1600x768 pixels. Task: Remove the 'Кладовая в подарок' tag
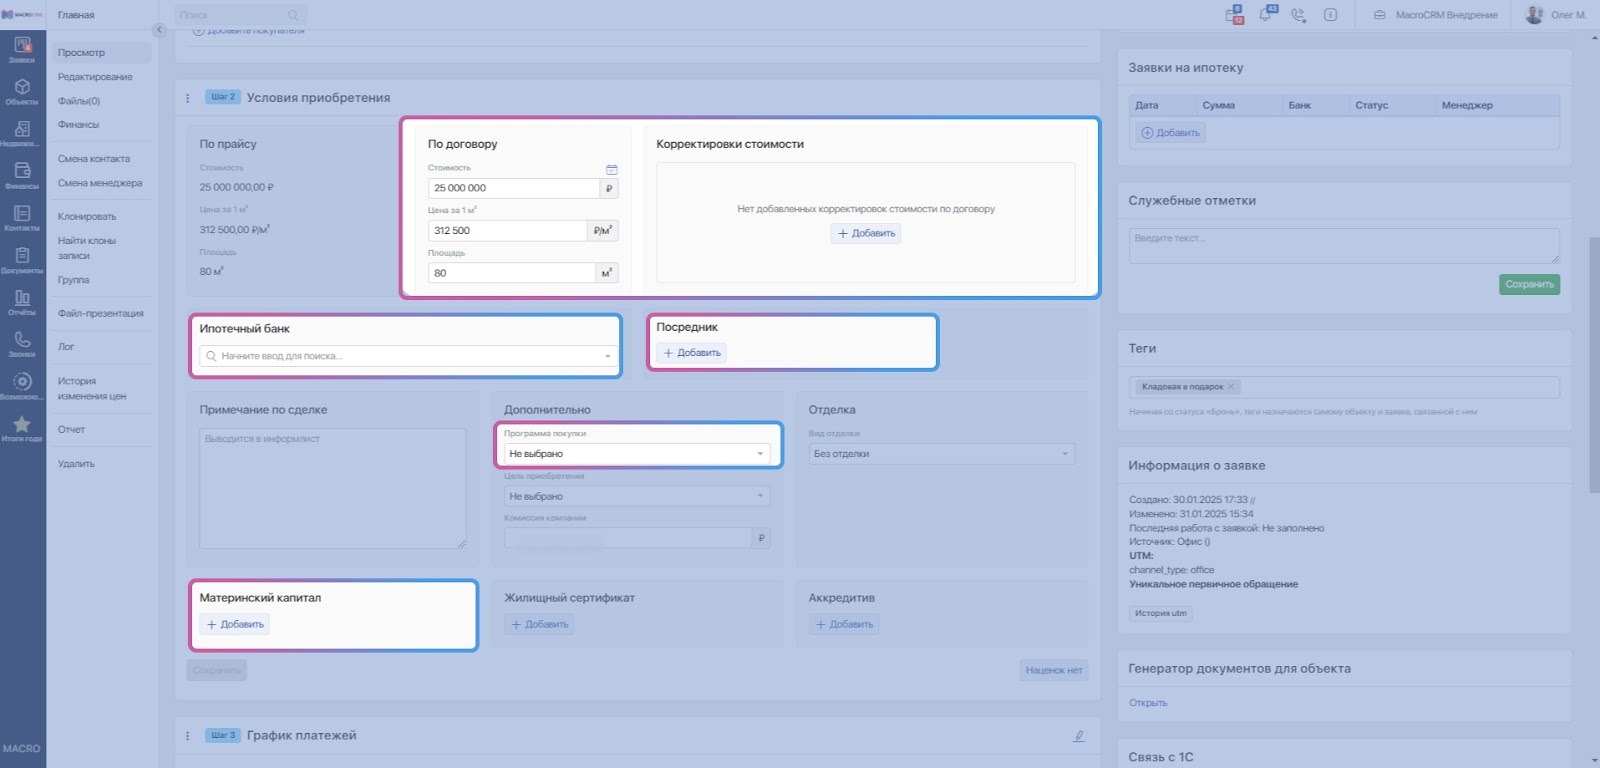click(1231, 387)
